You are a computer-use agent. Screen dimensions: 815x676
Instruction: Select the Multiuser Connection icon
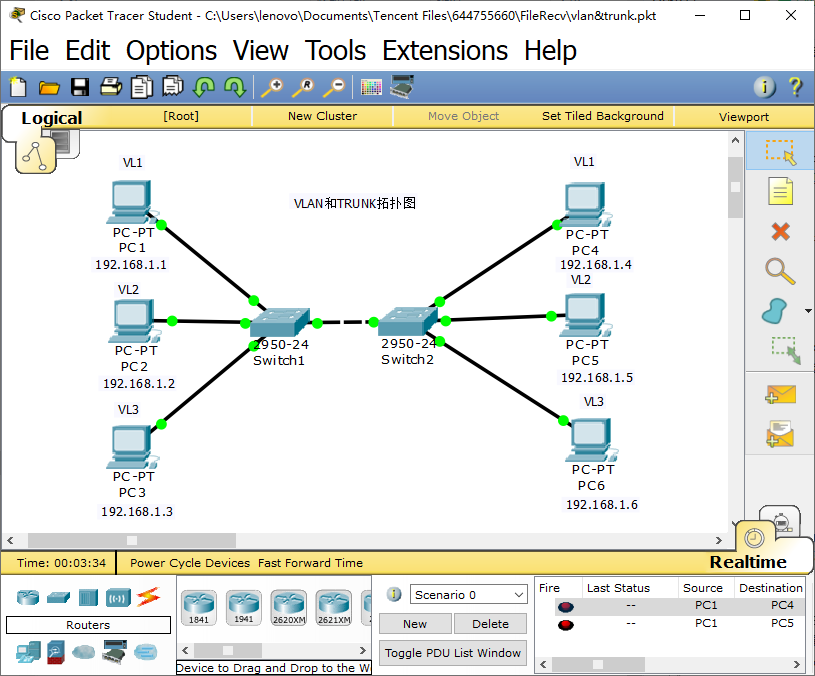click(x=145, y=652)
